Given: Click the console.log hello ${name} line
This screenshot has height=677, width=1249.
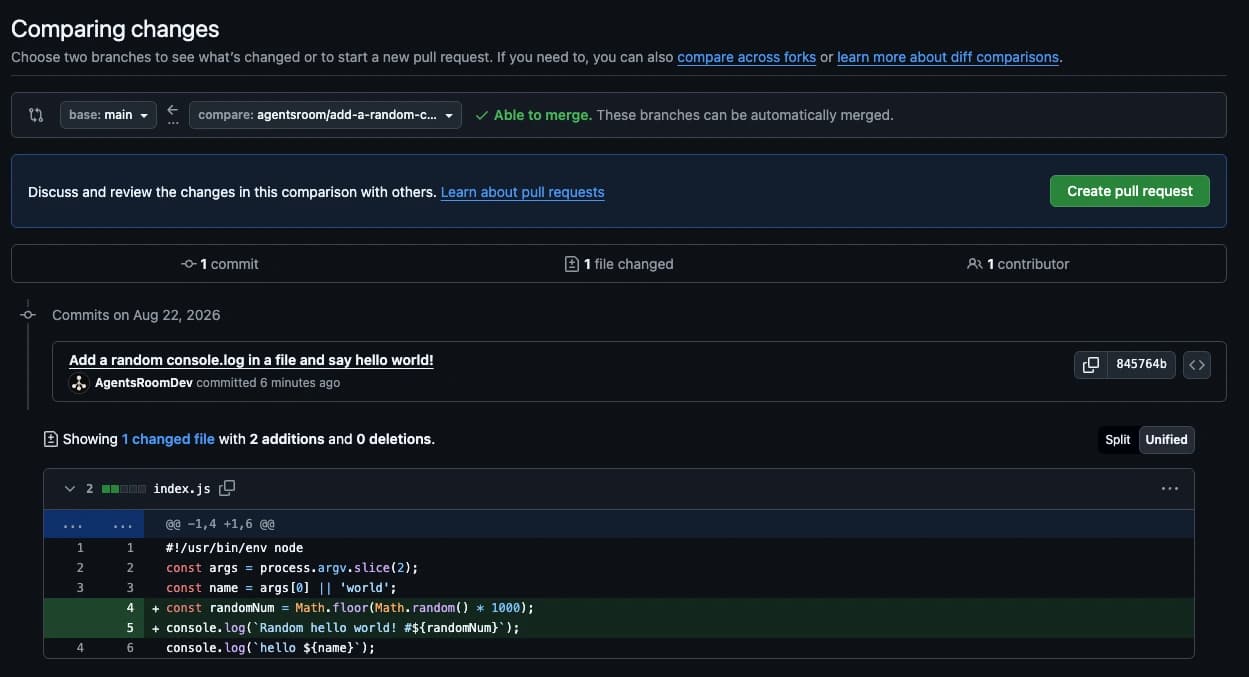Looking at the screenshot, I should pyautogui.click(x=270, y=648).
